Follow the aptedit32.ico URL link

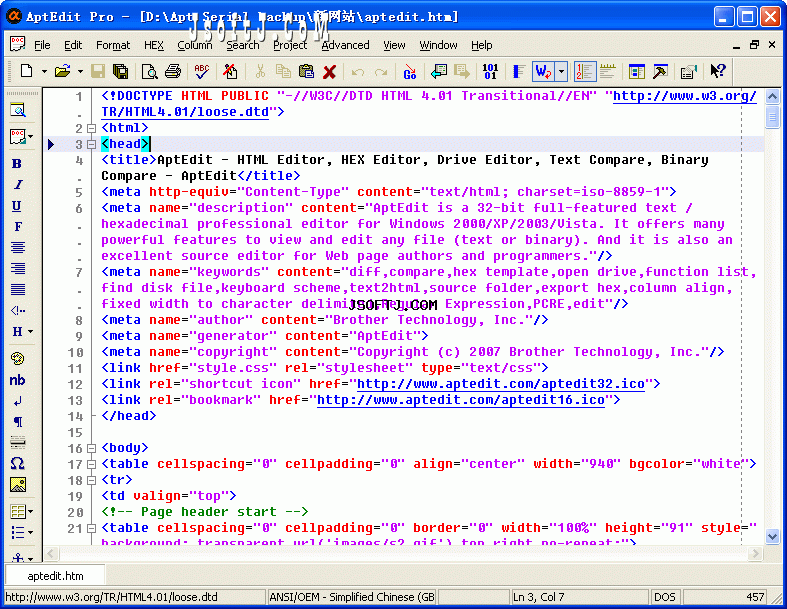500,384
